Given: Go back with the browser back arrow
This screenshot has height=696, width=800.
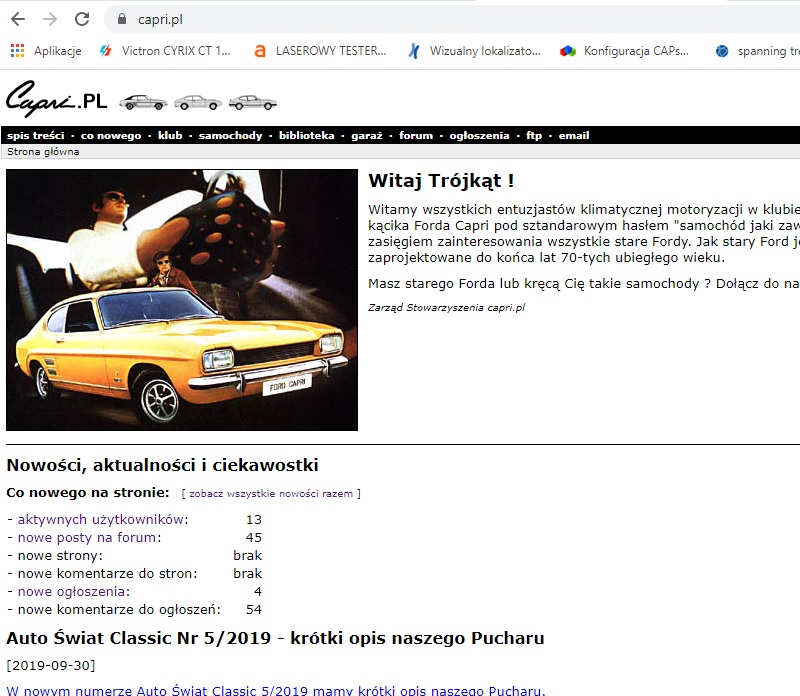Looking at the screenshot, I should coord(18,19).
